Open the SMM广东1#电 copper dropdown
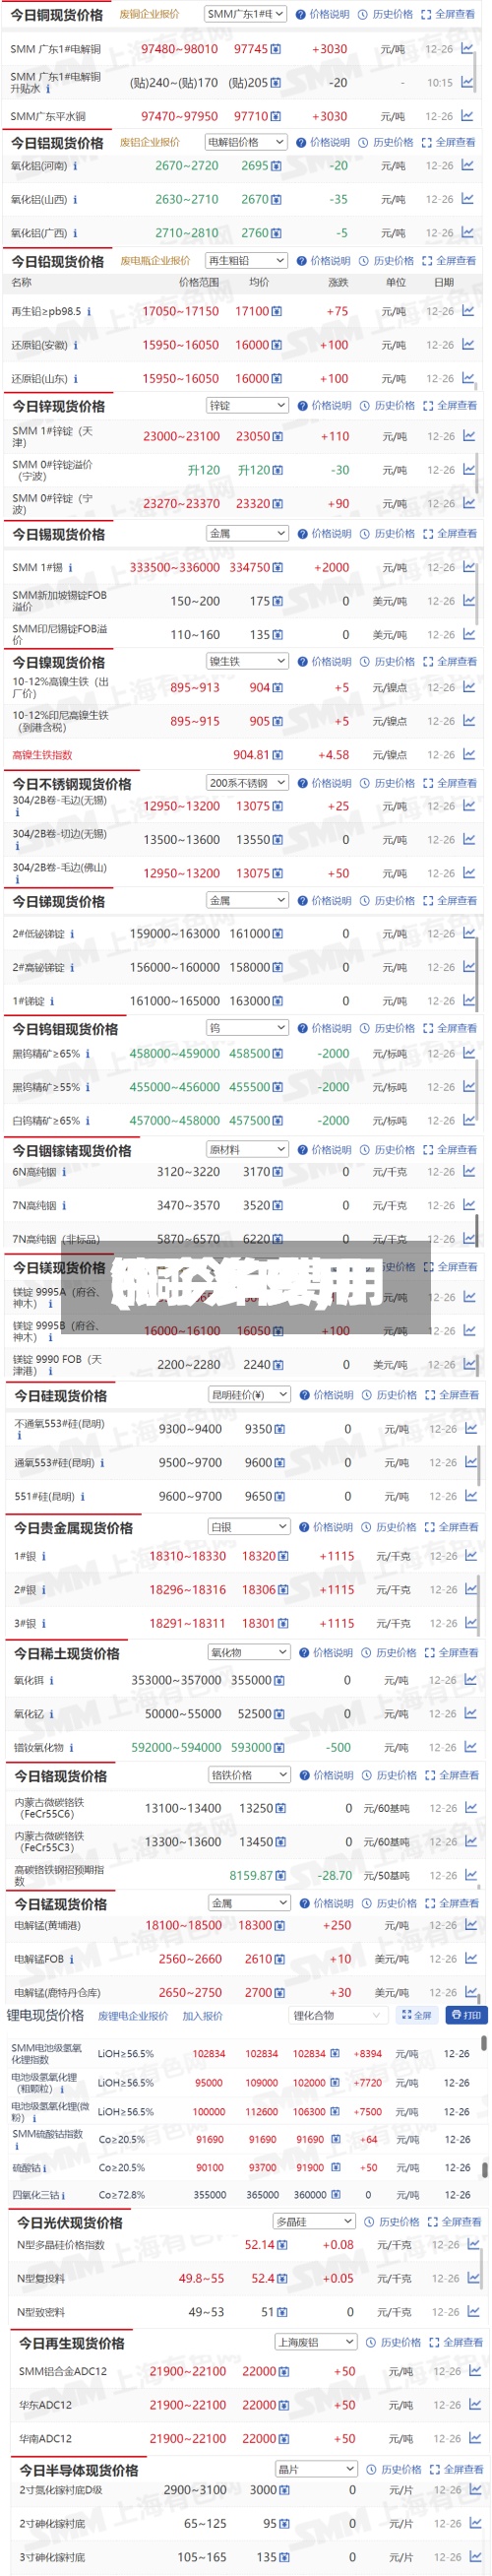This screenshot has height=2576, width=492. 245,15
